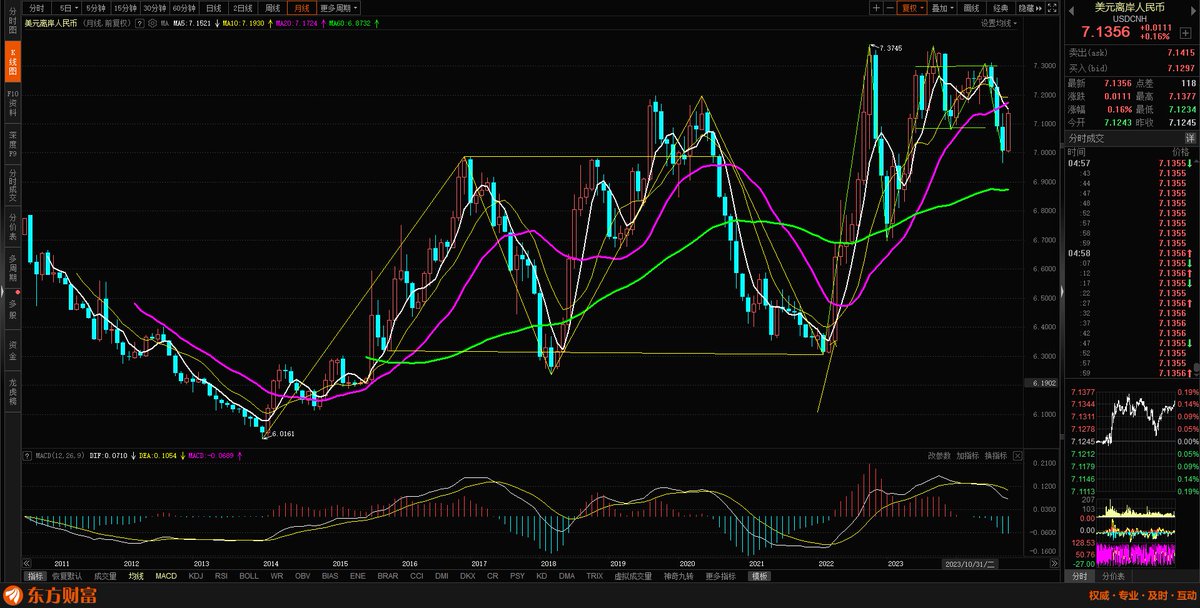
Task: Click 加指标 in MACD panel
Action: tap(967, 454)
